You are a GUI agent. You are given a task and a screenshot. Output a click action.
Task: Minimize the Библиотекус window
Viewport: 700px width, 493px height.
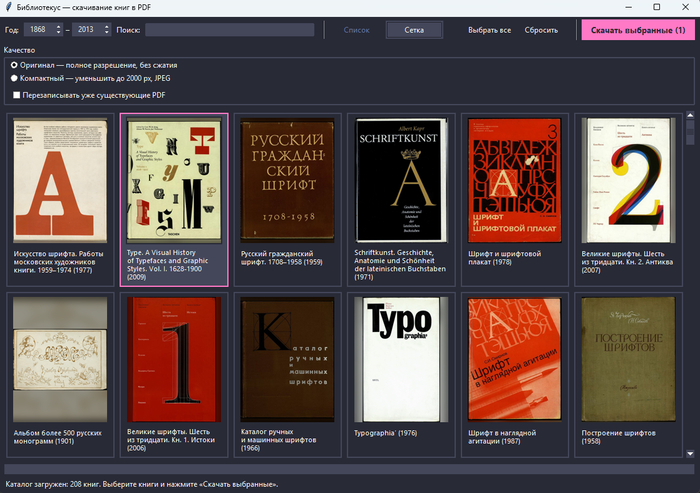tap(629, 7)
